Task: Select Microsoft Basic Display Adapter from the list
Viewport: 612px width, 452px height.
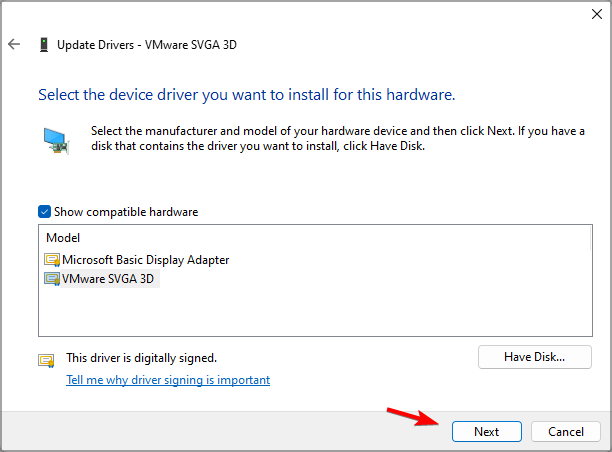Action: click(x=145, y=260)
